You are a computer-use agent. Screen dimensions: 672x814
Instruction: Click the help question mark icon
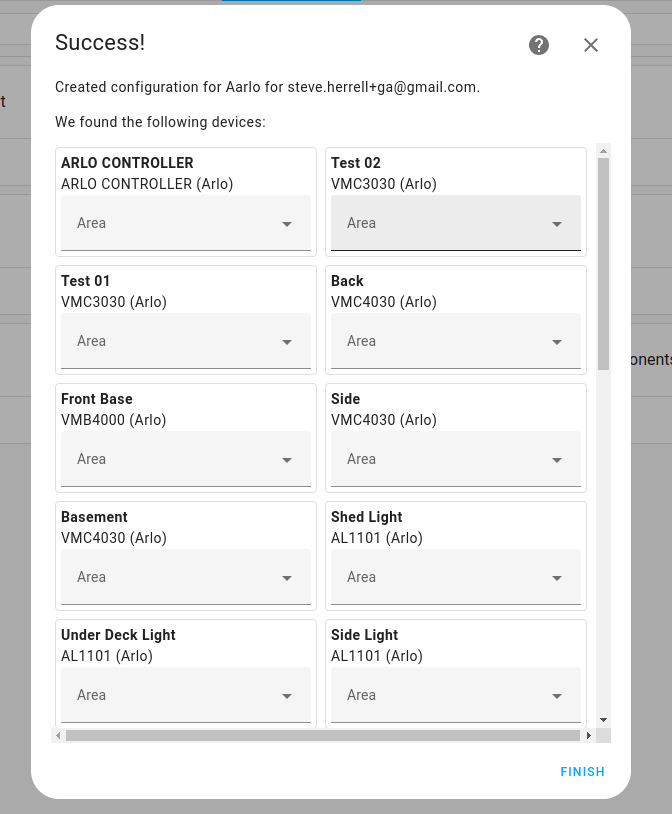(x=539, y=45)
